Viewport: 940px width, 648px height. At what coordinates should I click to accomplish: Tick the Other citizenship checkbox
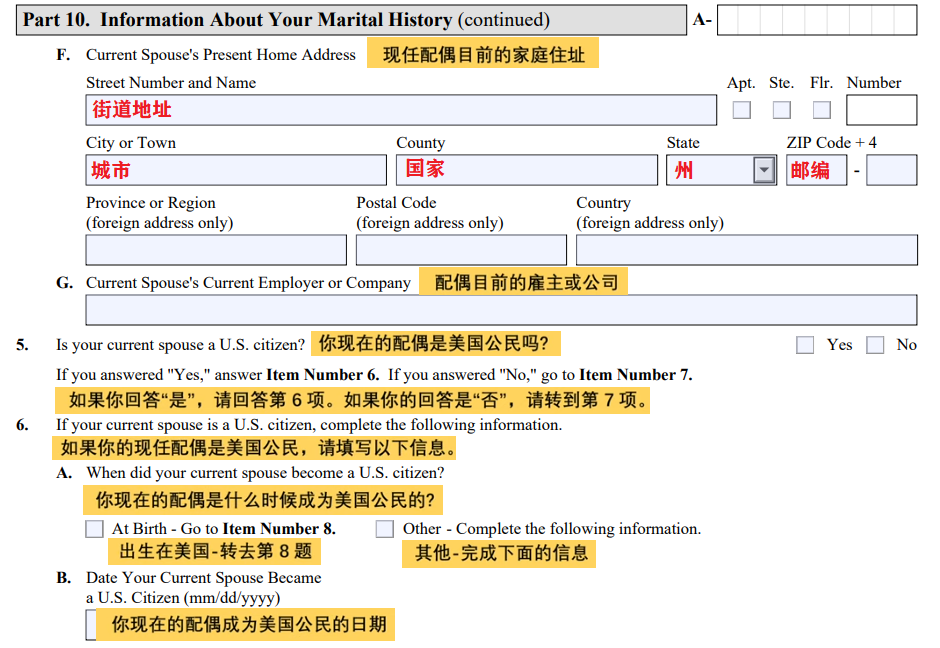[385, 529]
